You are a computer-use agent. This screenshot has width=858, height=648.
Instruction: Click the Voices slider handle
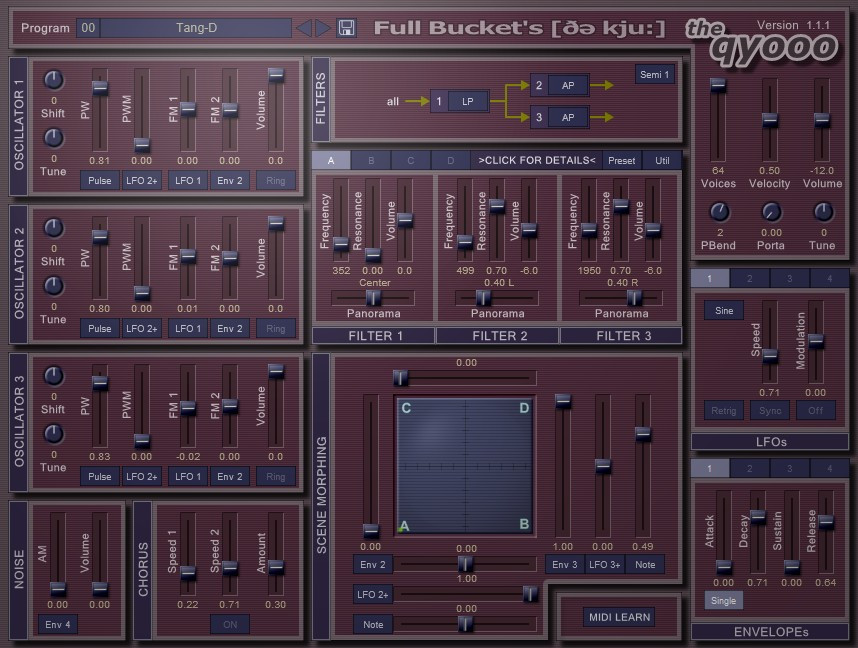pos(718,85)
